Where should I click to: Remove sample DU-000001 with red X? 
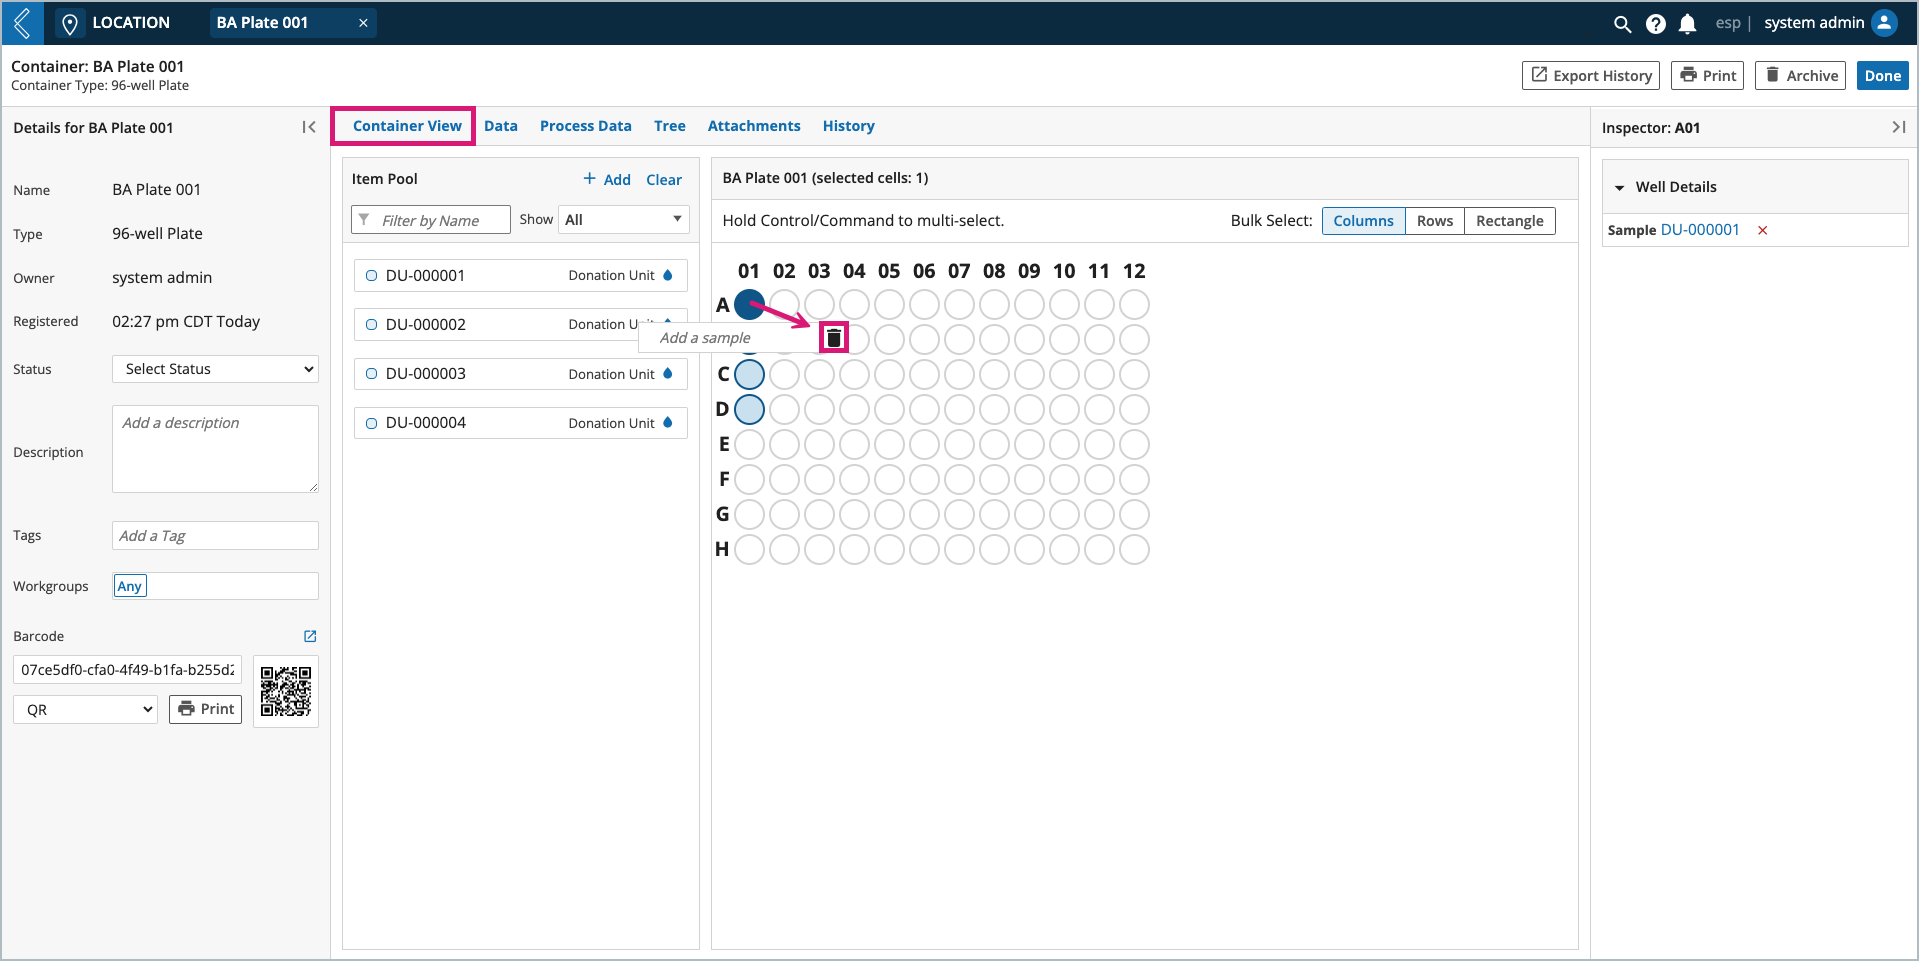(x=1763, y=230)
